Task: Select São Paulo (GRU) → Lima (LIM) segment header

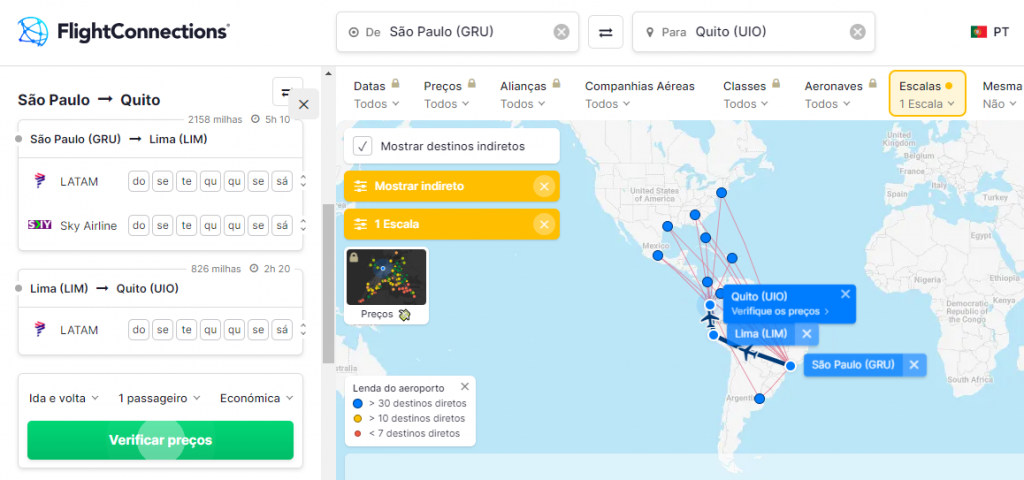Action: coord(161,139)
